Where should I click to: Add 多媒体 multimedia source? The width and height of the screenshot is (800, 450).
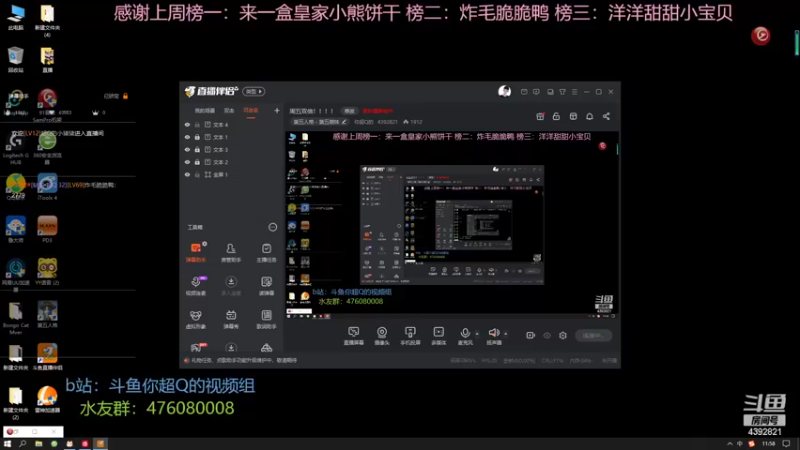click(x=438, y=336)
